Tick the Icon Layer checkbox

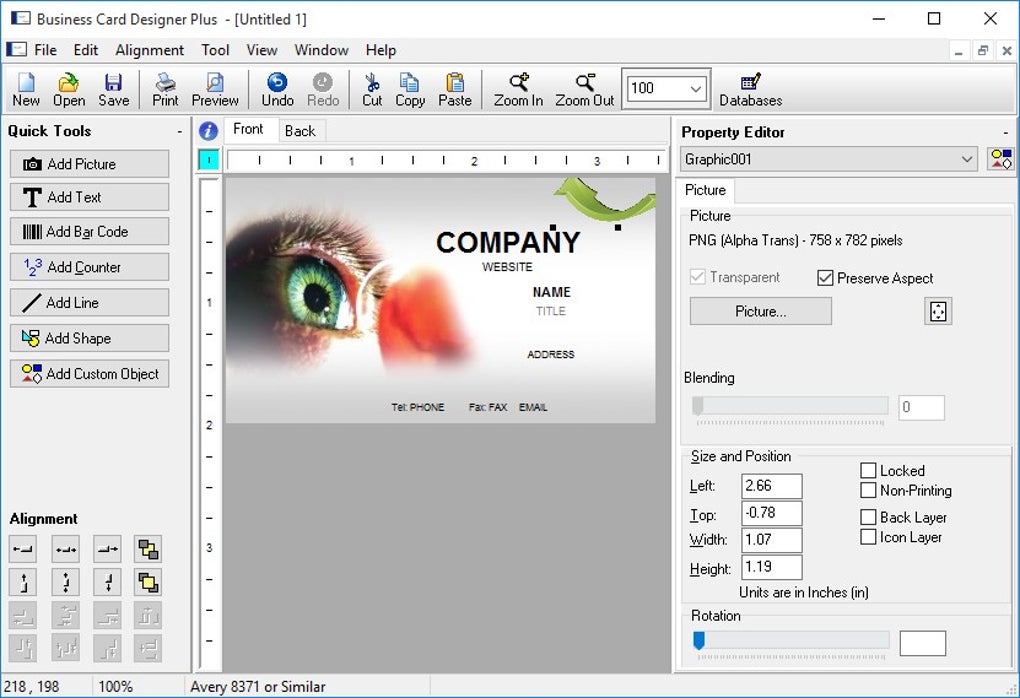(x=868, y=537)
